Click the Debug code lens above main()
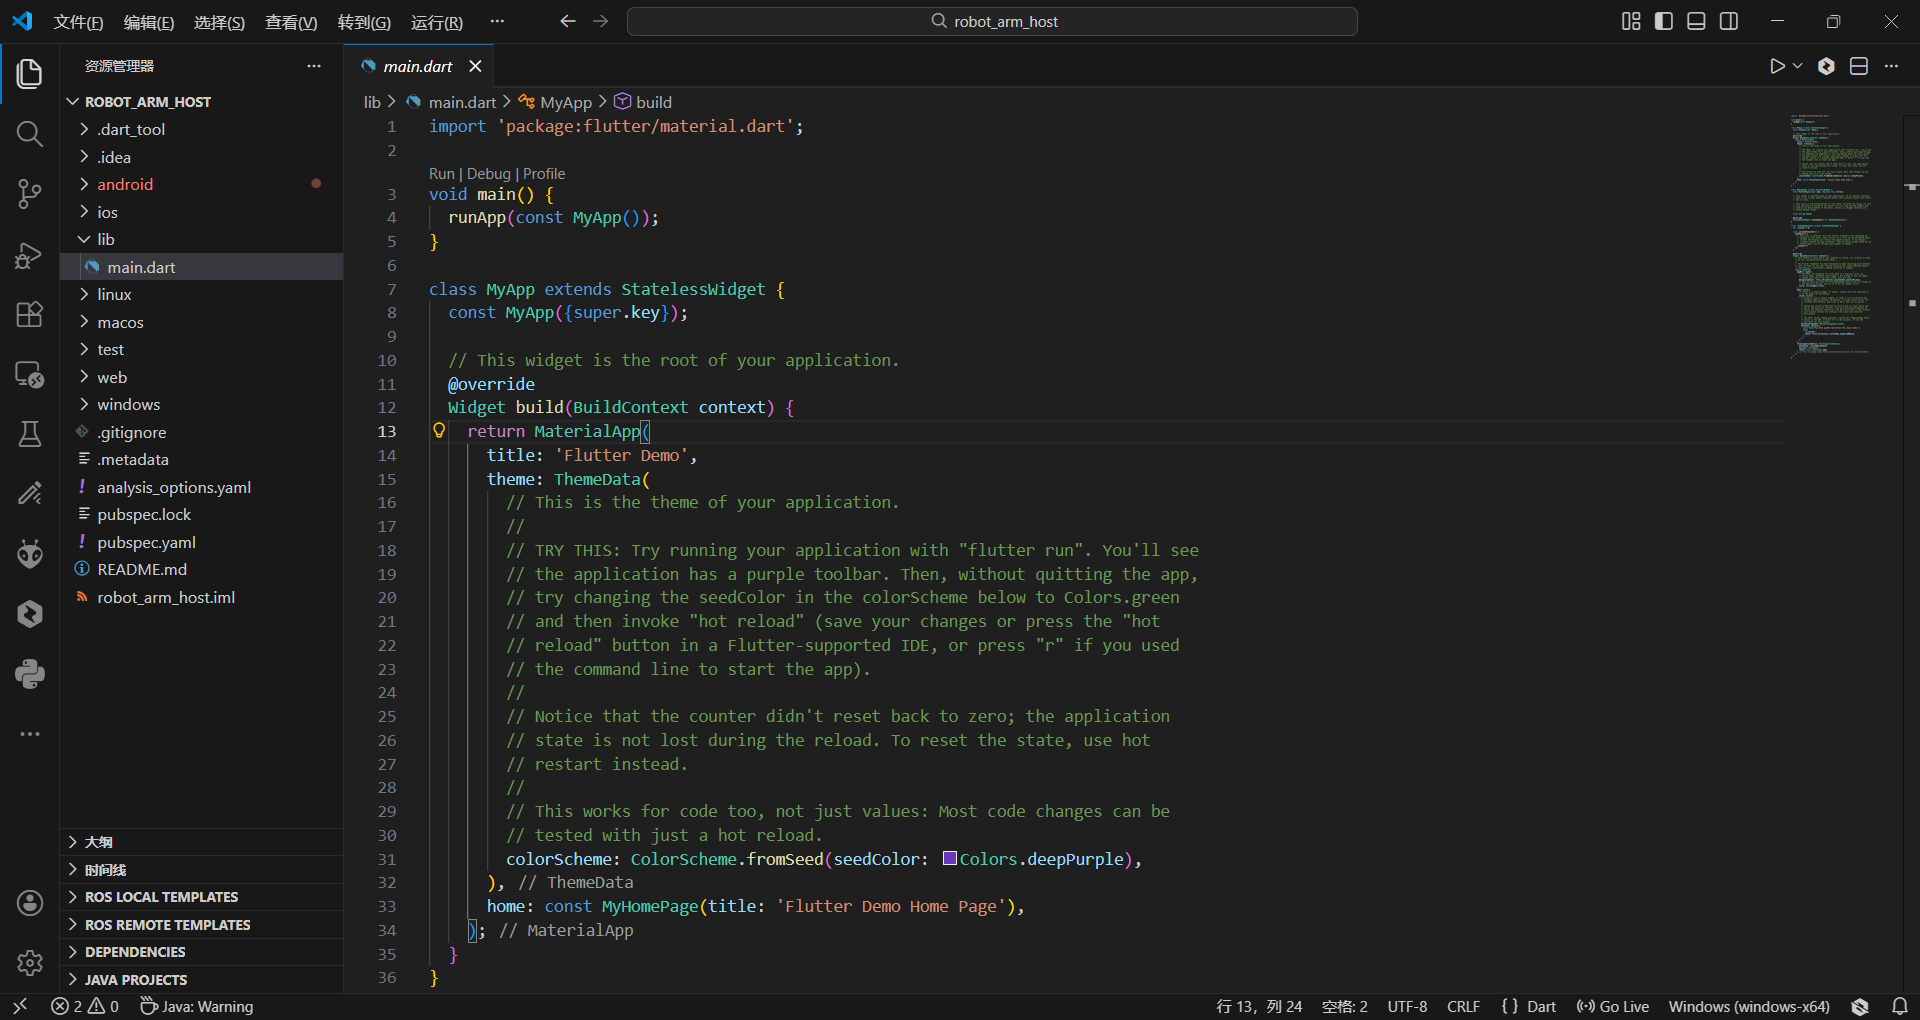The image size is (1920, 1020). pos(489,174)
